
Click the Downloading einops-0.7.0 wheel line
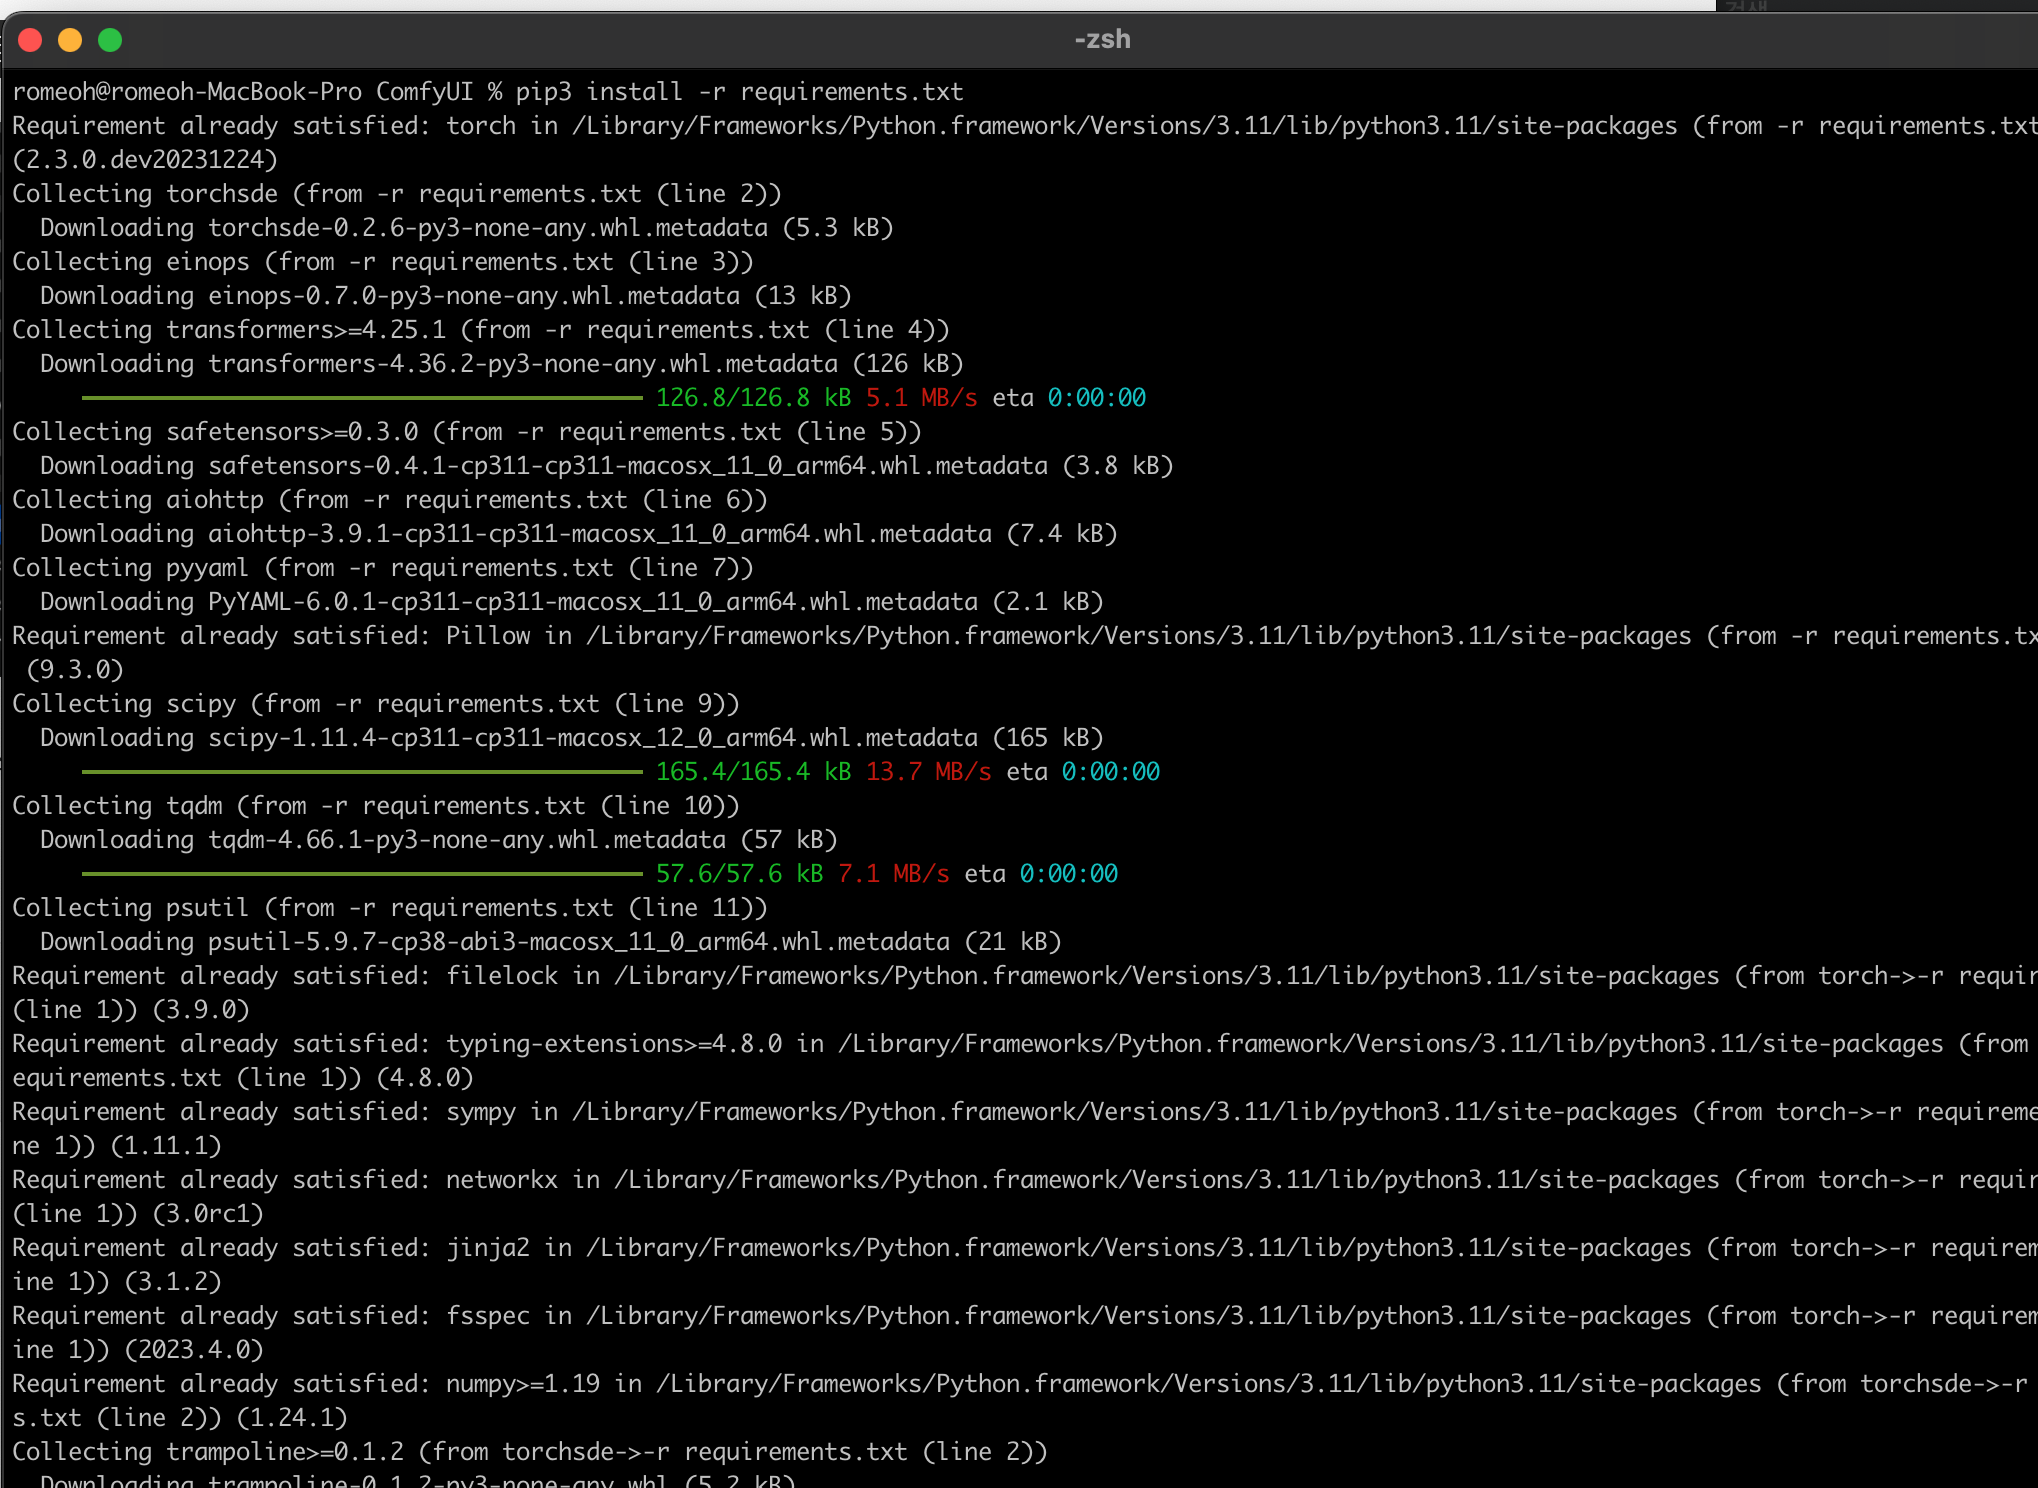coord(445,296)
